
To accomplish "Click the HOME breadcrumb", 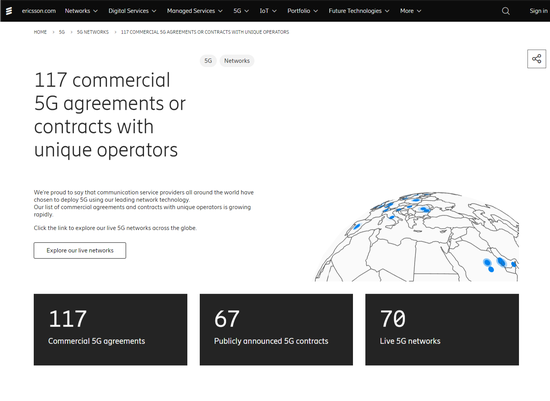I will (40, 32).
